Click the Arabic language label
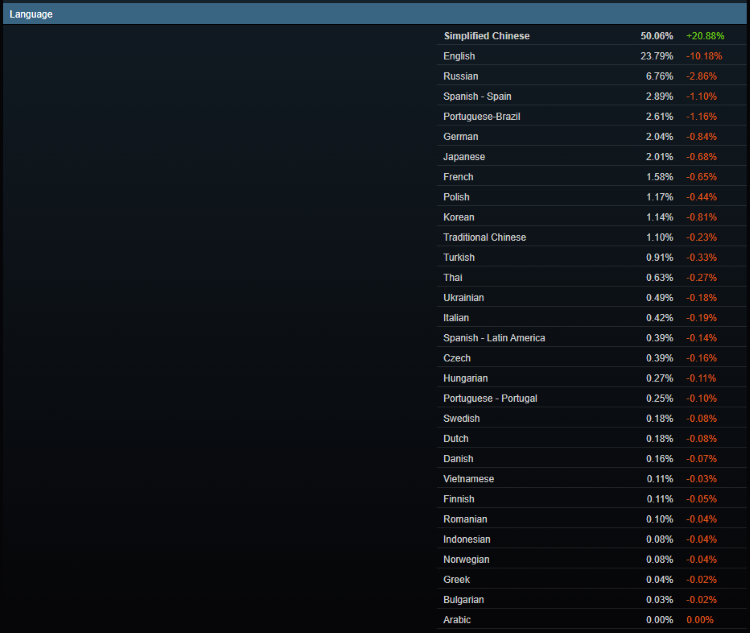750x633 pixels. pyautogui.click(x=457, y=619)
